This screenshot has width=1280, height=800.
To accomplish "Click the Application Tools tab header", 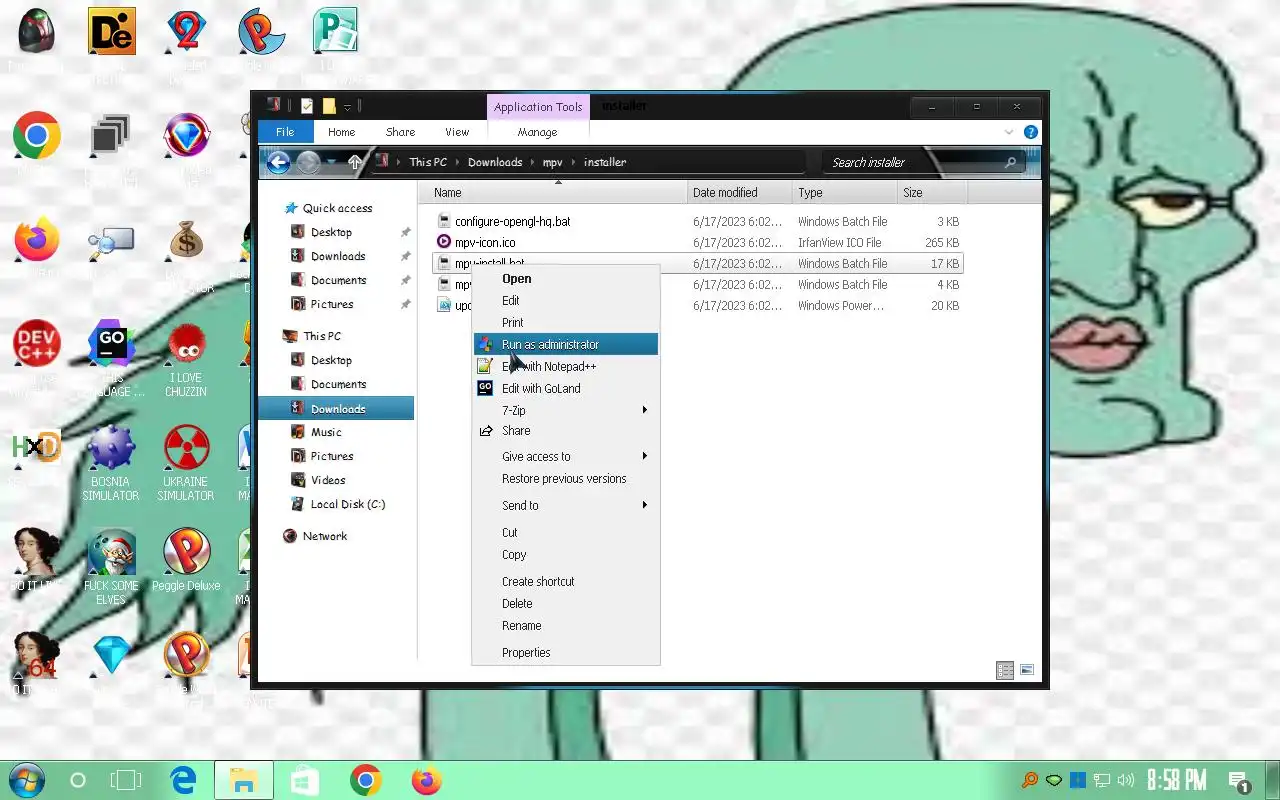I will tap(538, 107).
